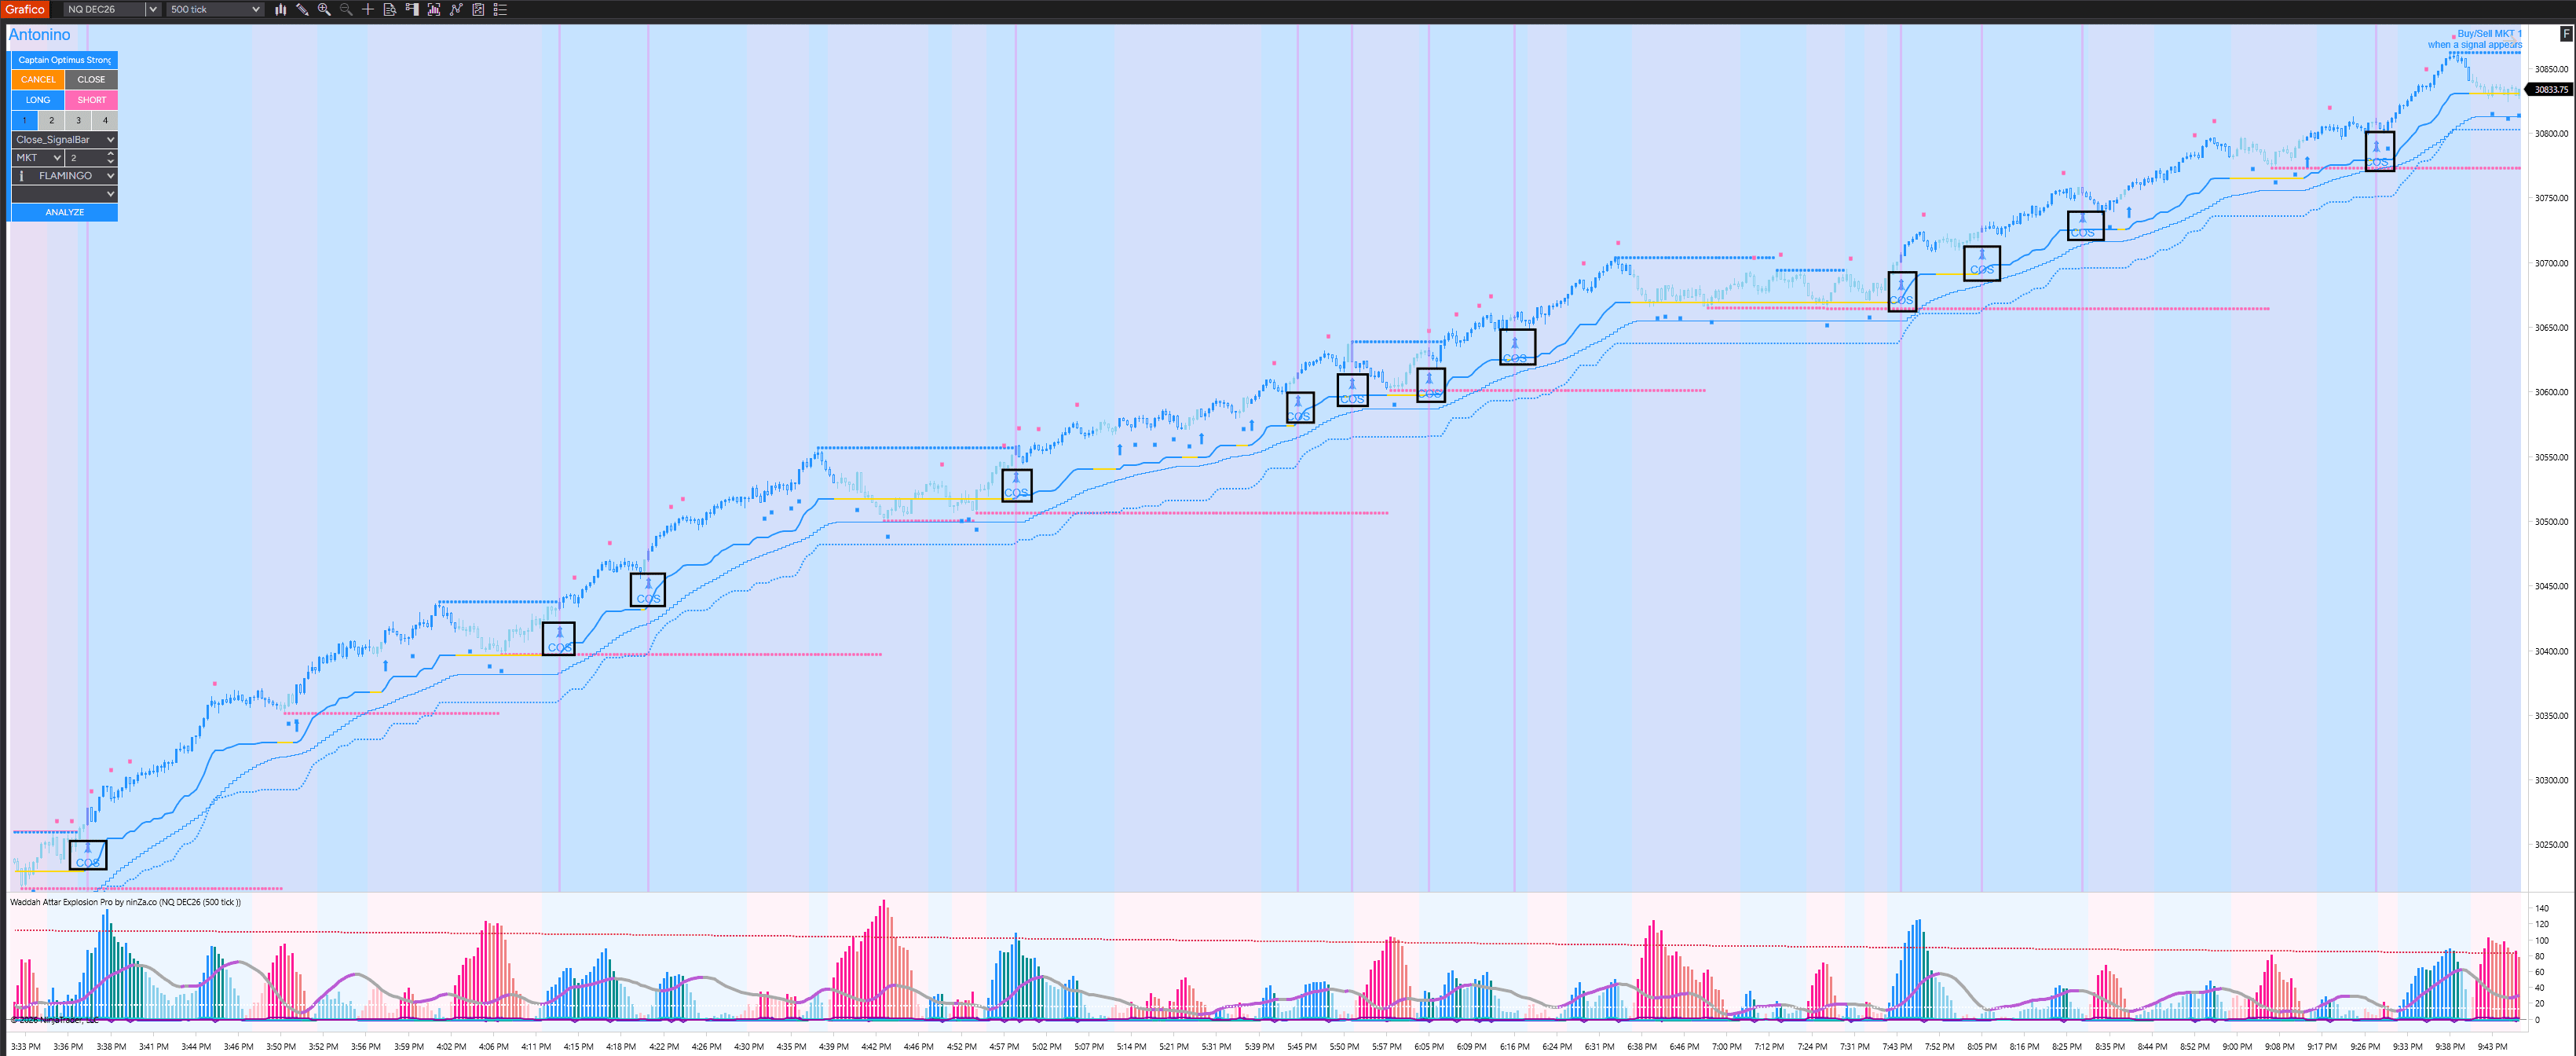Click the pink SHORT button
This screenshot has width=2576, height=1056.
coord(91,100)
